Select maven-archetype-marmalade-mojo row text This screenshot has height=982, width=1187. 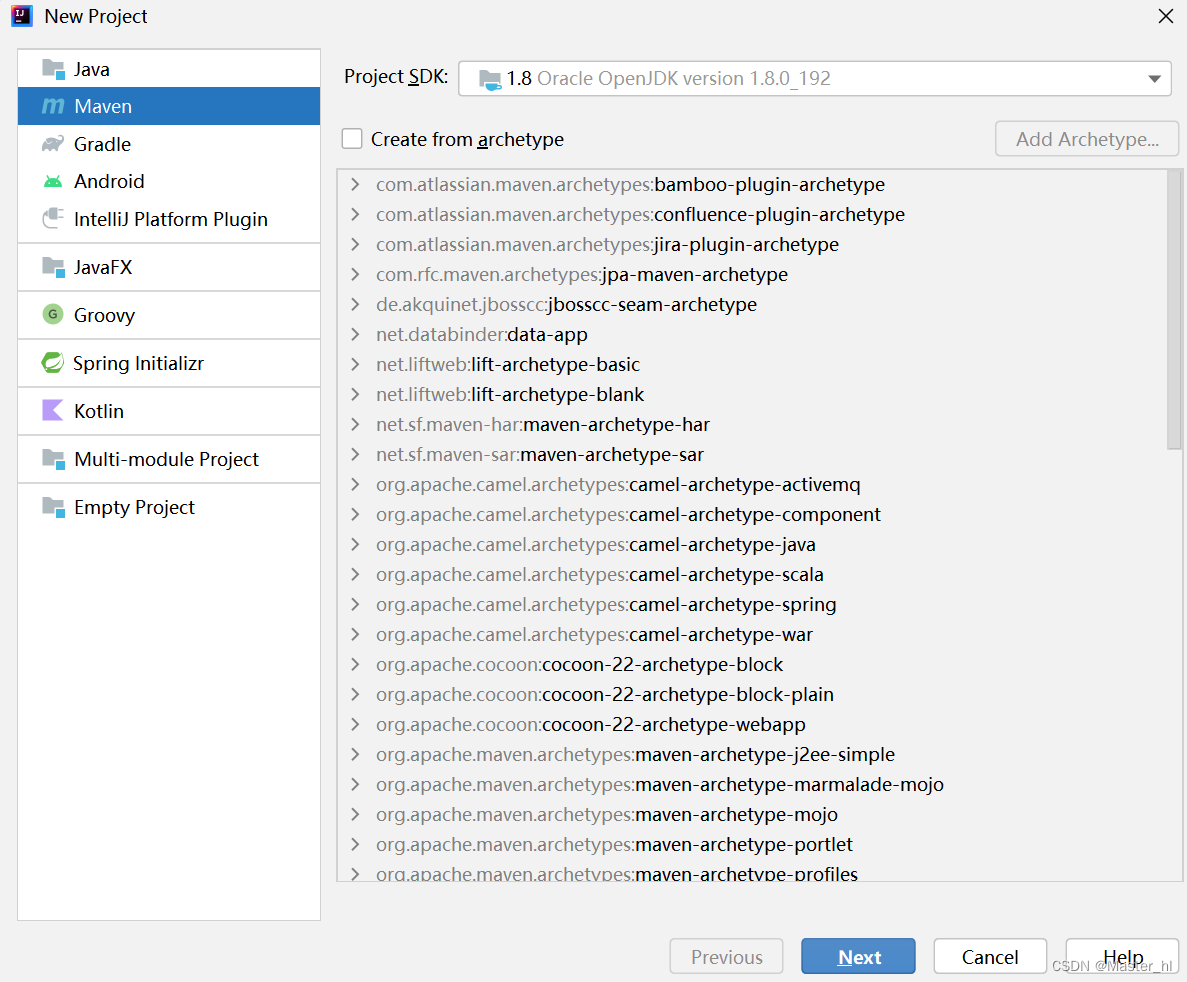tap(660, 784)
